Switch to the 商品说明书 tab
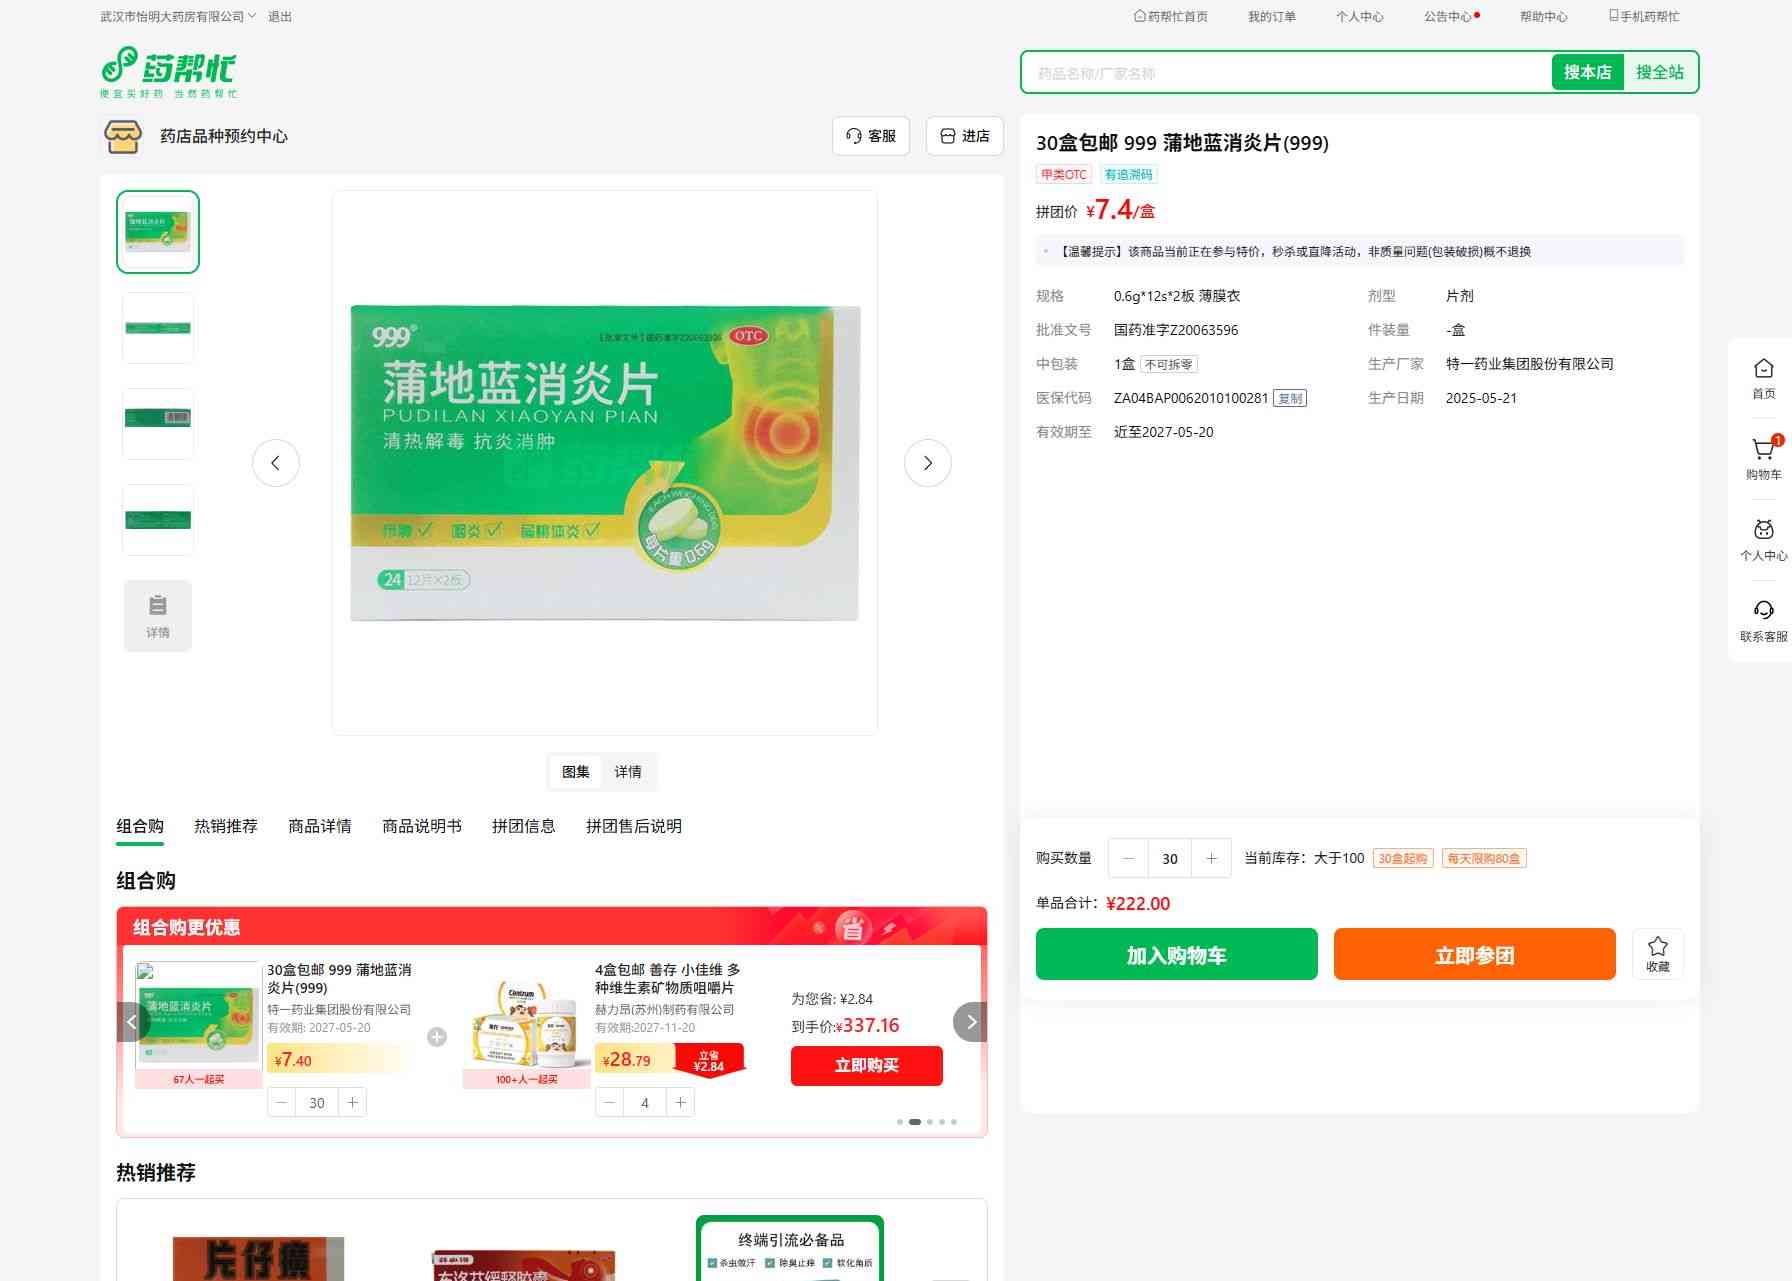 pyautogui.click(x=421, y=826)
